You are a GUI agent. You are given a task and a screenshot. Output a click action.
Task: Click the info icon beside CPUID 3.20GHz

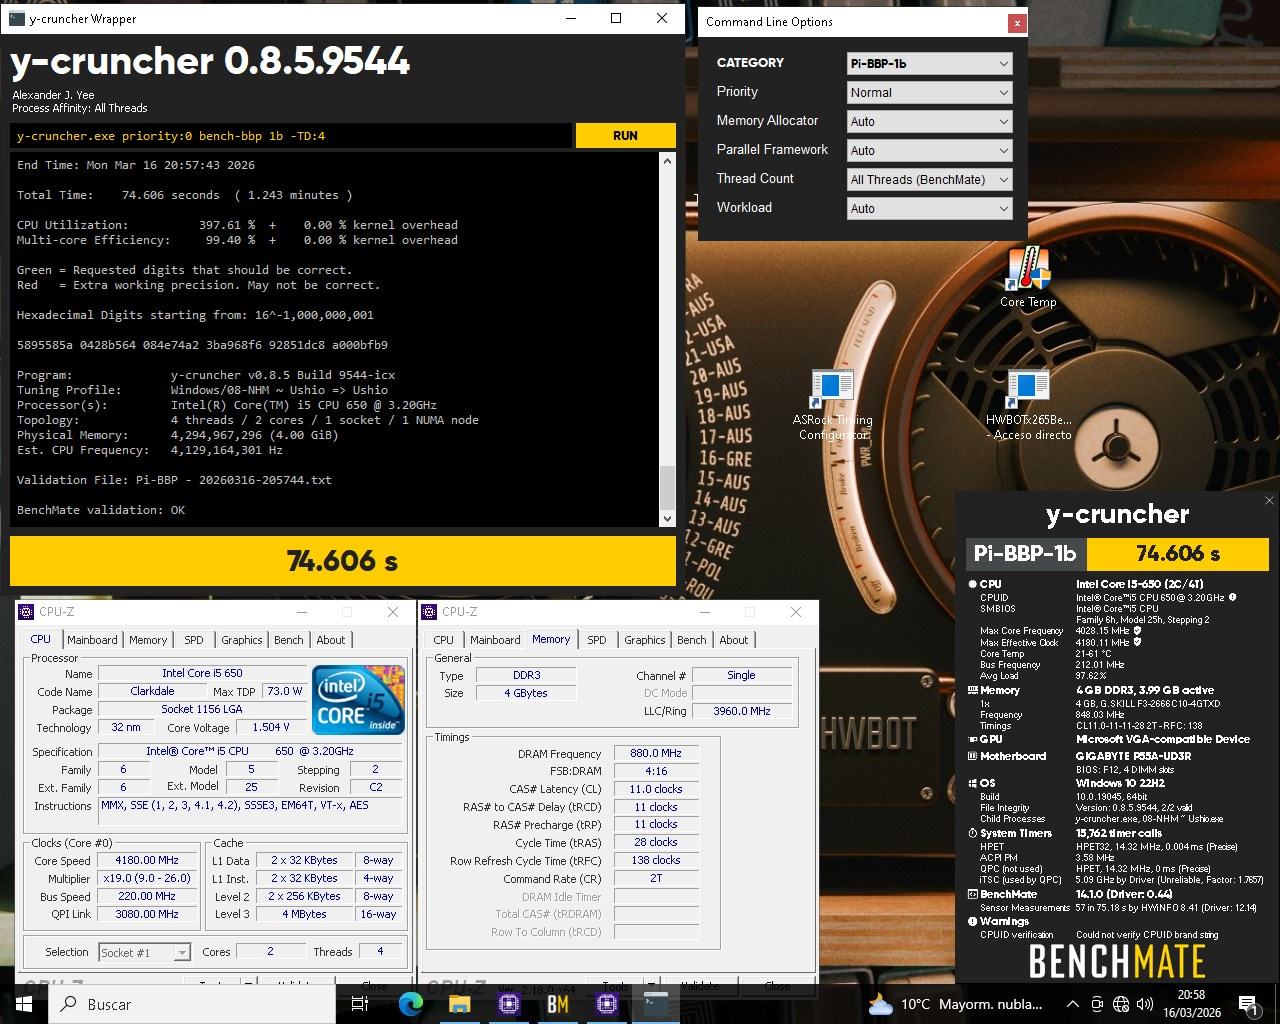click(1232, 597)
